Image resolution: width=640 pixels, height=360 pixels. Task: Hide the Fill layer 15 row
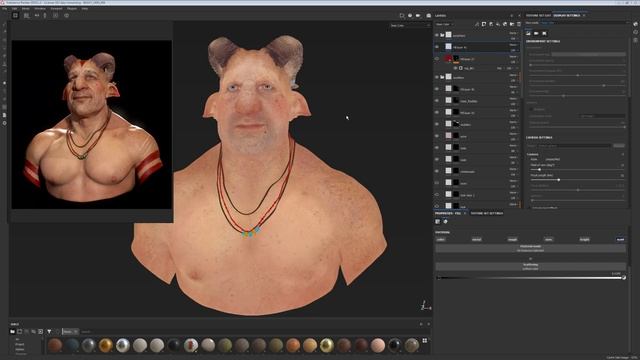tap(437, 112)
